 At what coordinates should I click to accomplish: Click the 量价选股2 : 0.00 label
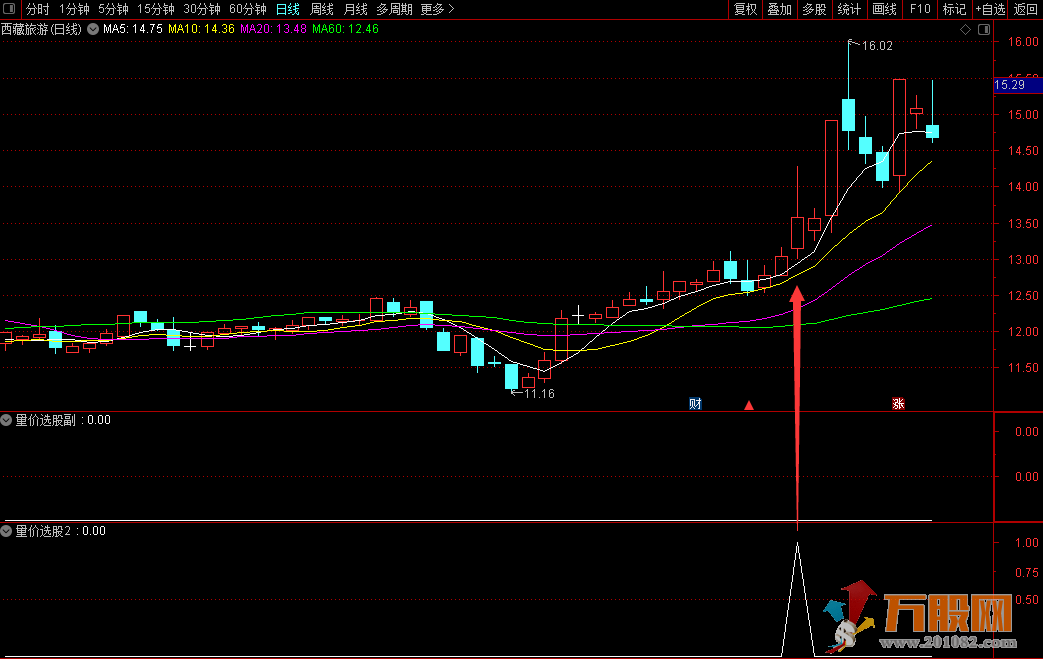point(60,531)
